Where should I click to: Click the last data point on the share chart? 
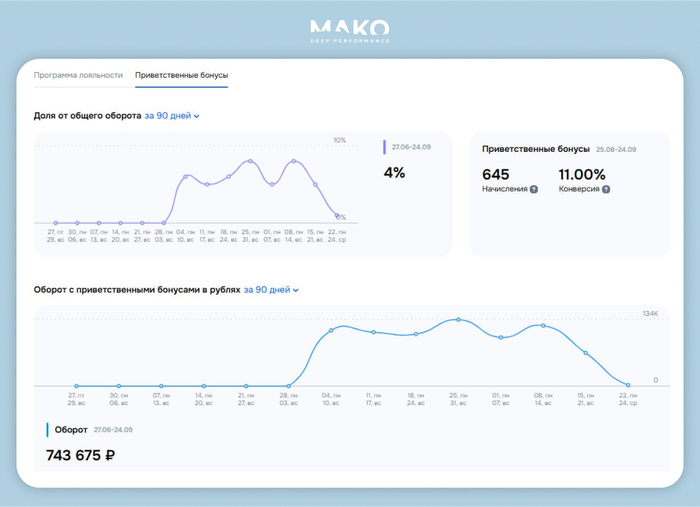tap(337, 215)
